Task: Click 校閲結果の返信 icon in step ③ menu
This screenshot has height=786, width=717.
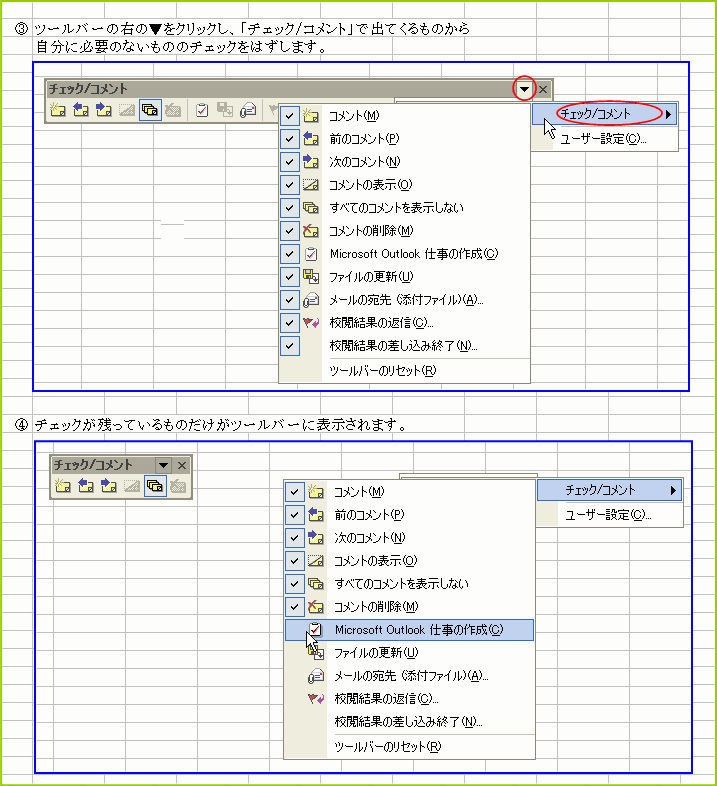Action: point(311,323)
